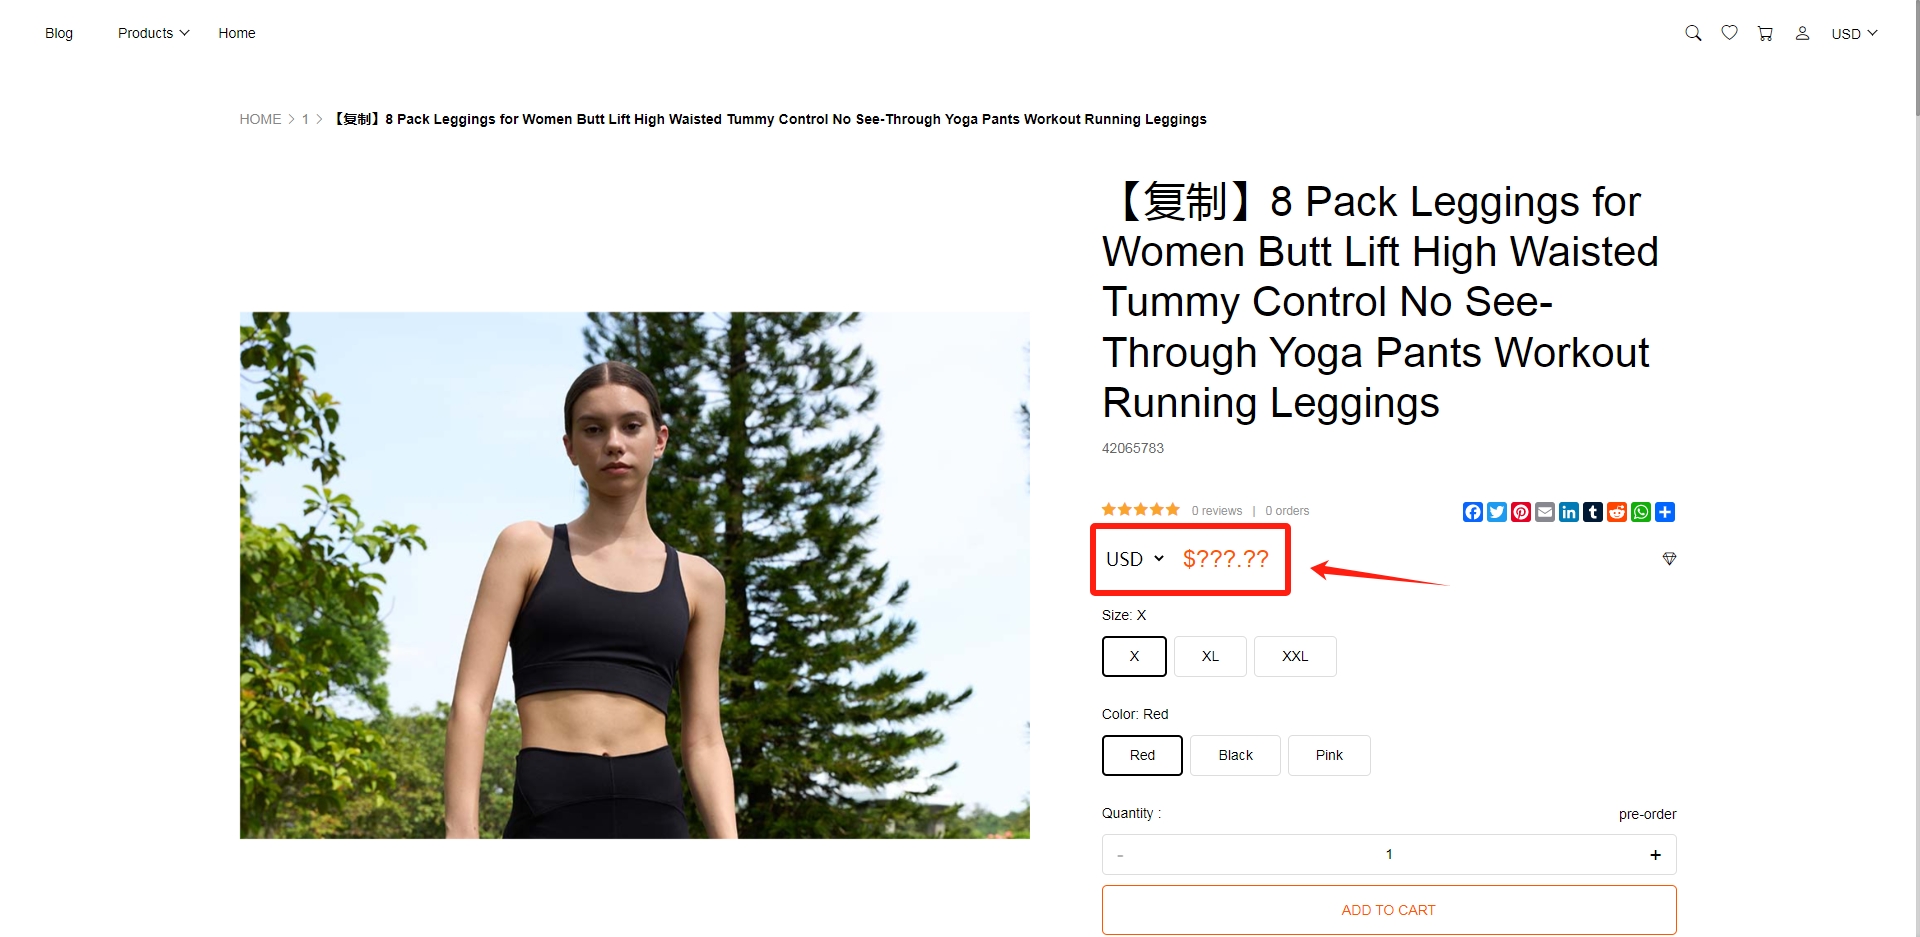Share product on Facebook
This screenshot has height=937, width=1920.
pyautogui.click(x=1473, y=512)
